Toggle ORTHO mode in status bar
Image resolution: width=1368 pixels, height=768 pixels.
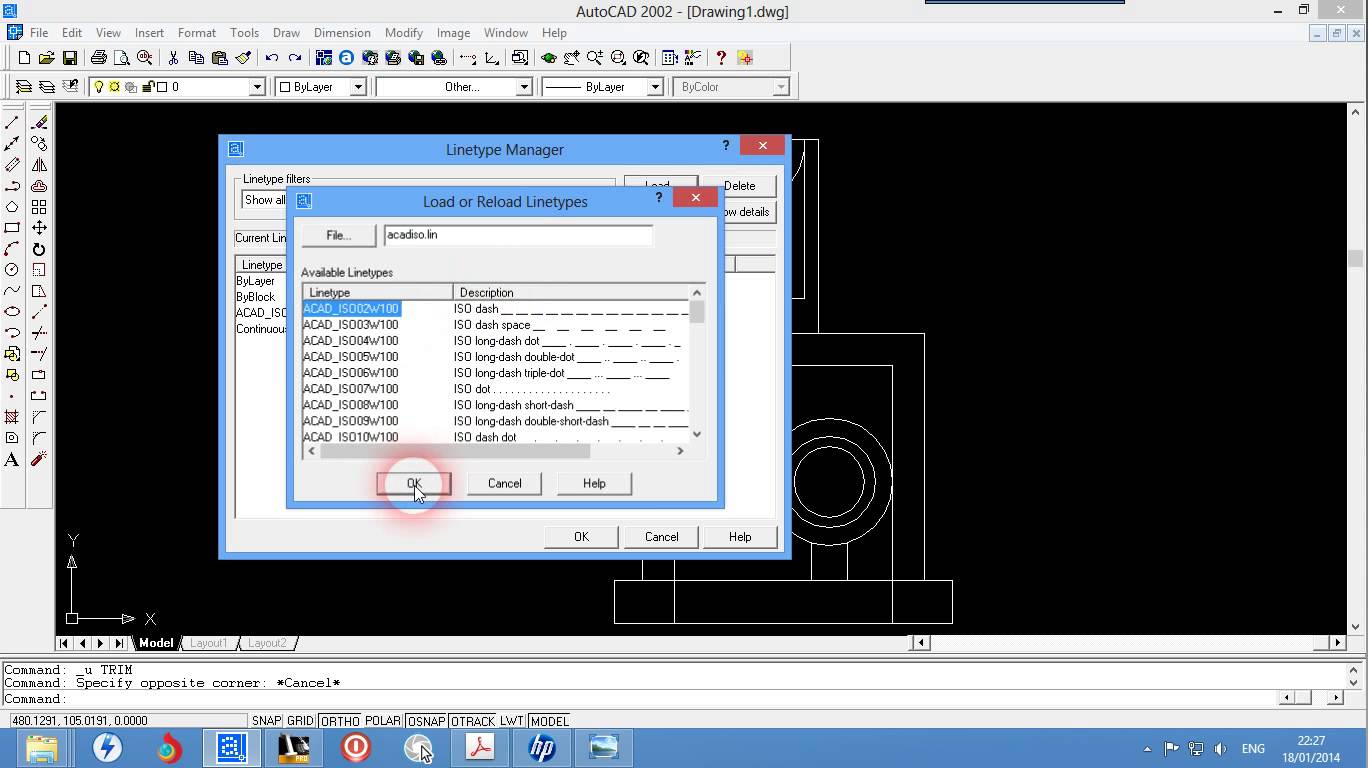[341, 721]
